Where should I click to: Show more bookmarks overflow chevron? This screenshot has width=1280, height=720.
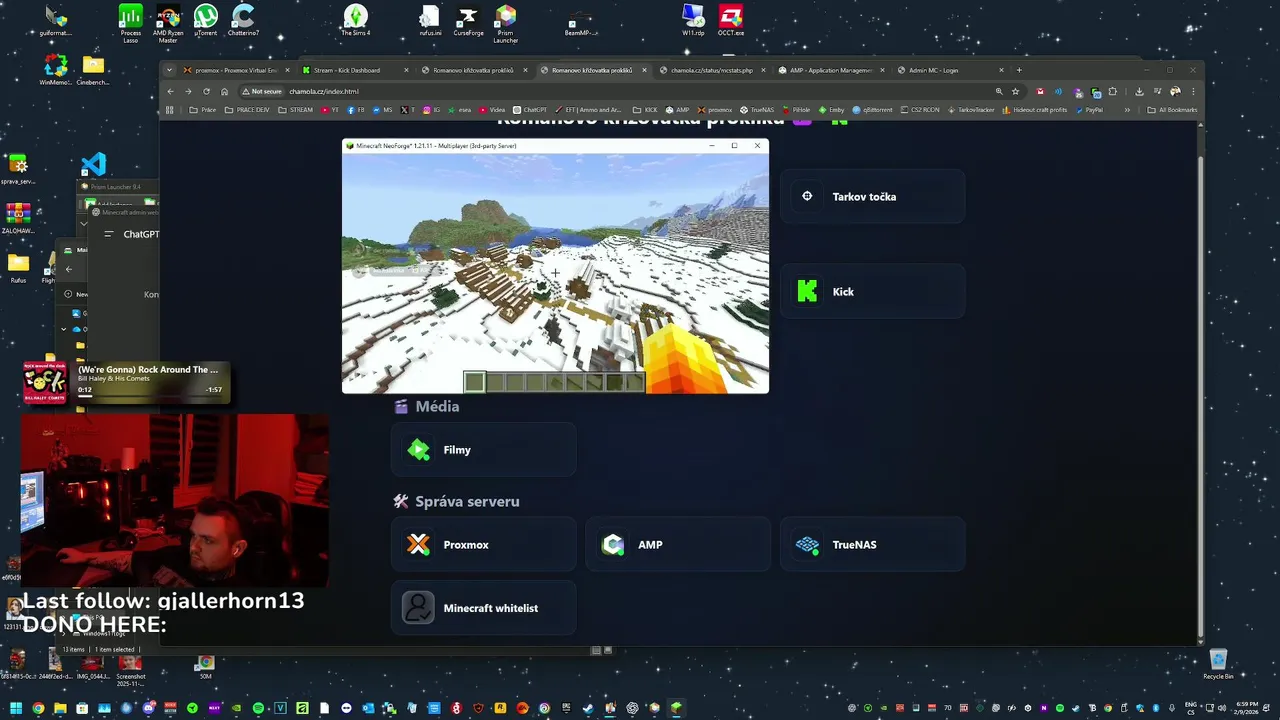1127,110
